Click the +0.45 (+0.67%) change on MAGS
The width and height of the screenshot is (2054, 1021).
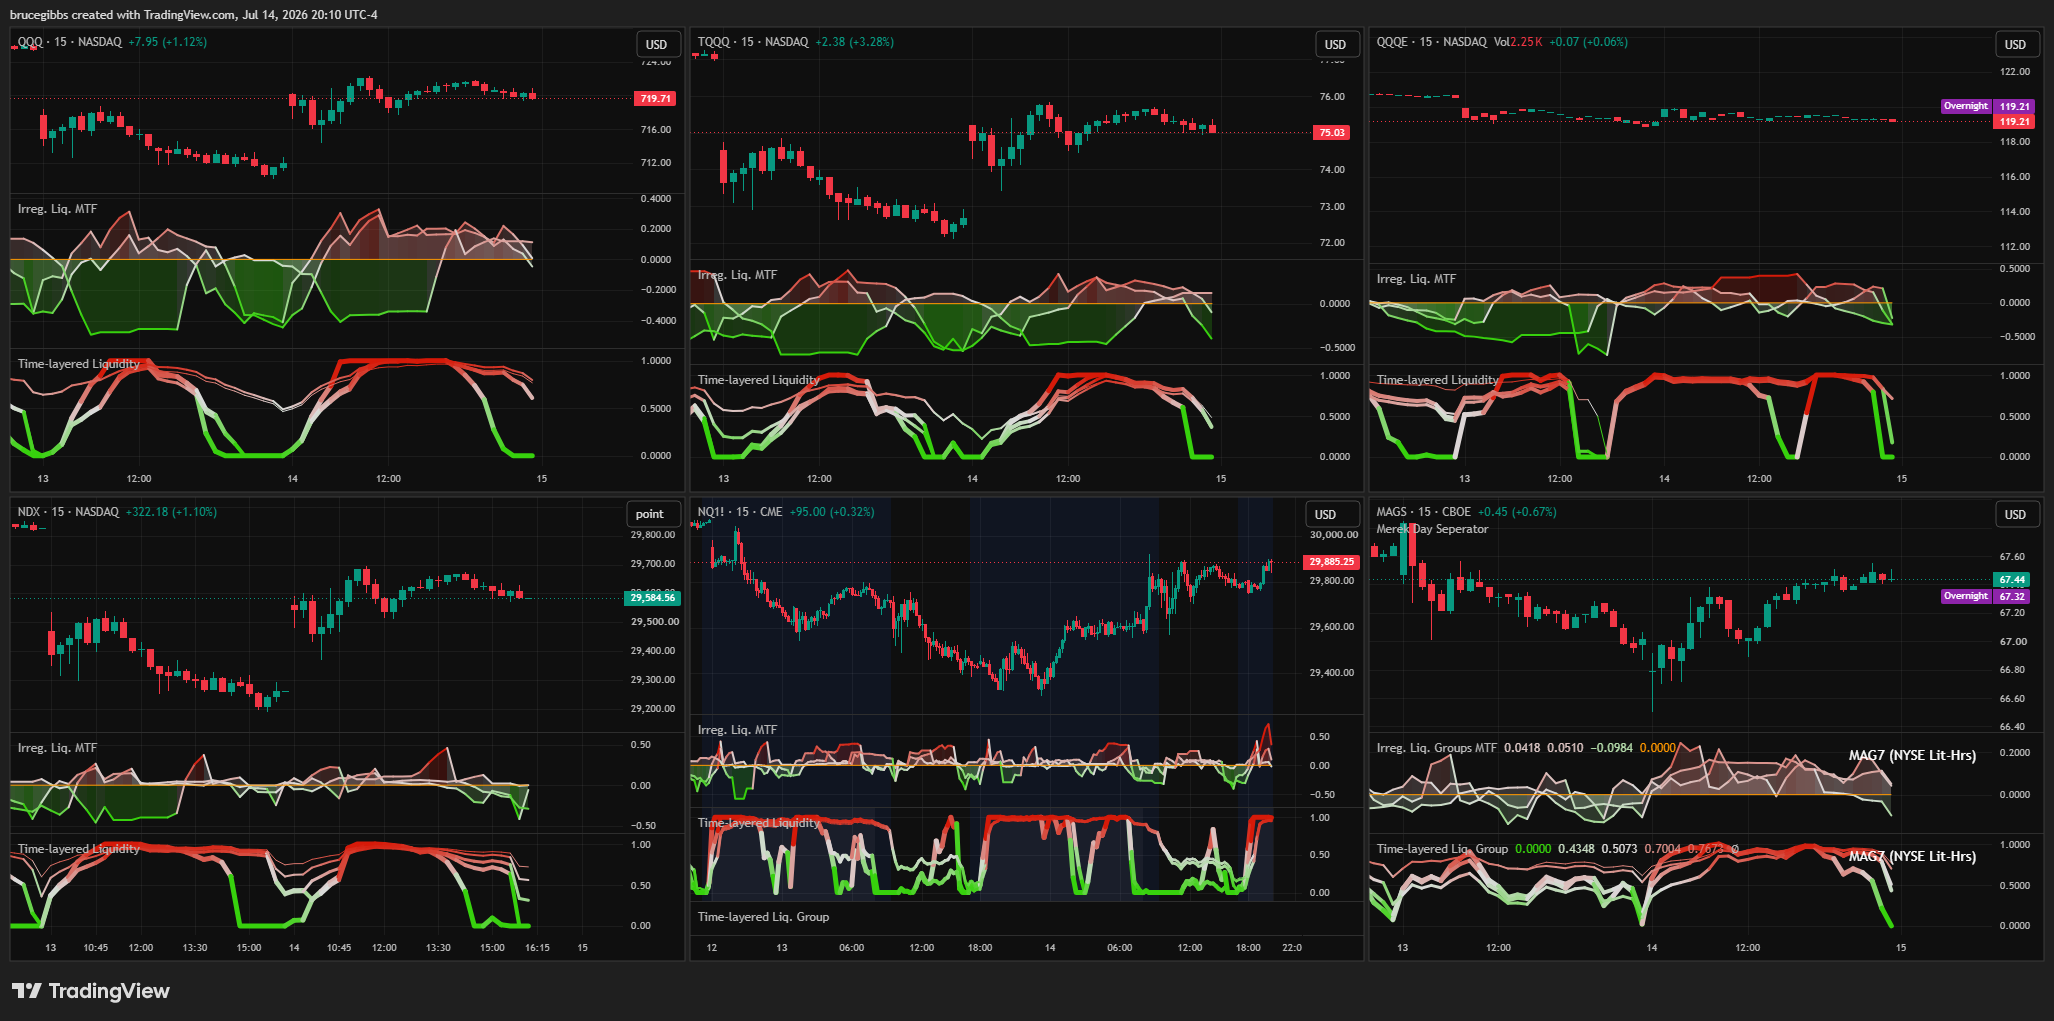coord(1517,512)
